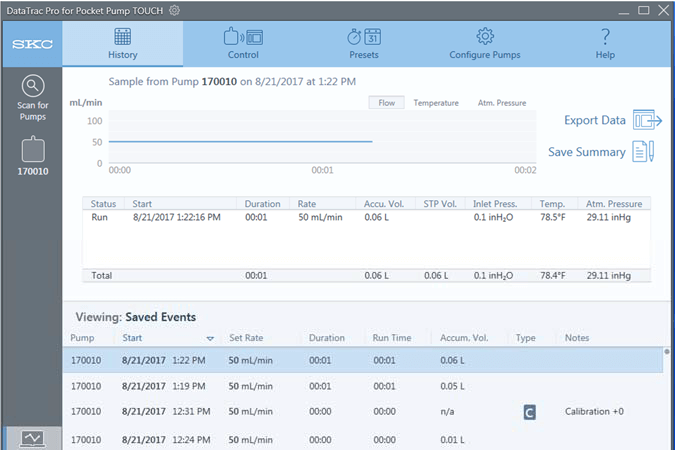Click Accum. Vol. column header

click(x=464, y=338)
